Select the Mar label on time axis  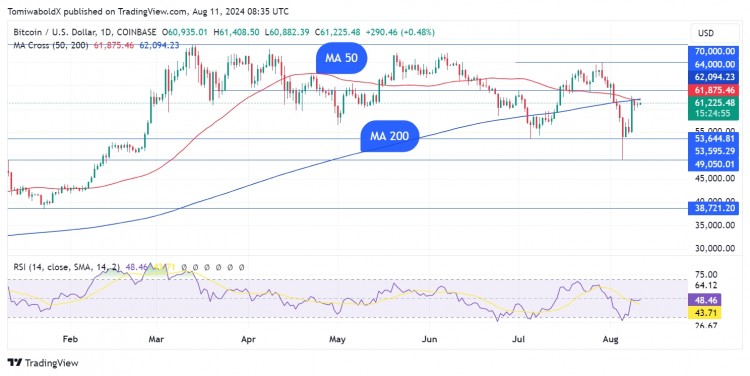click(156, 339)
